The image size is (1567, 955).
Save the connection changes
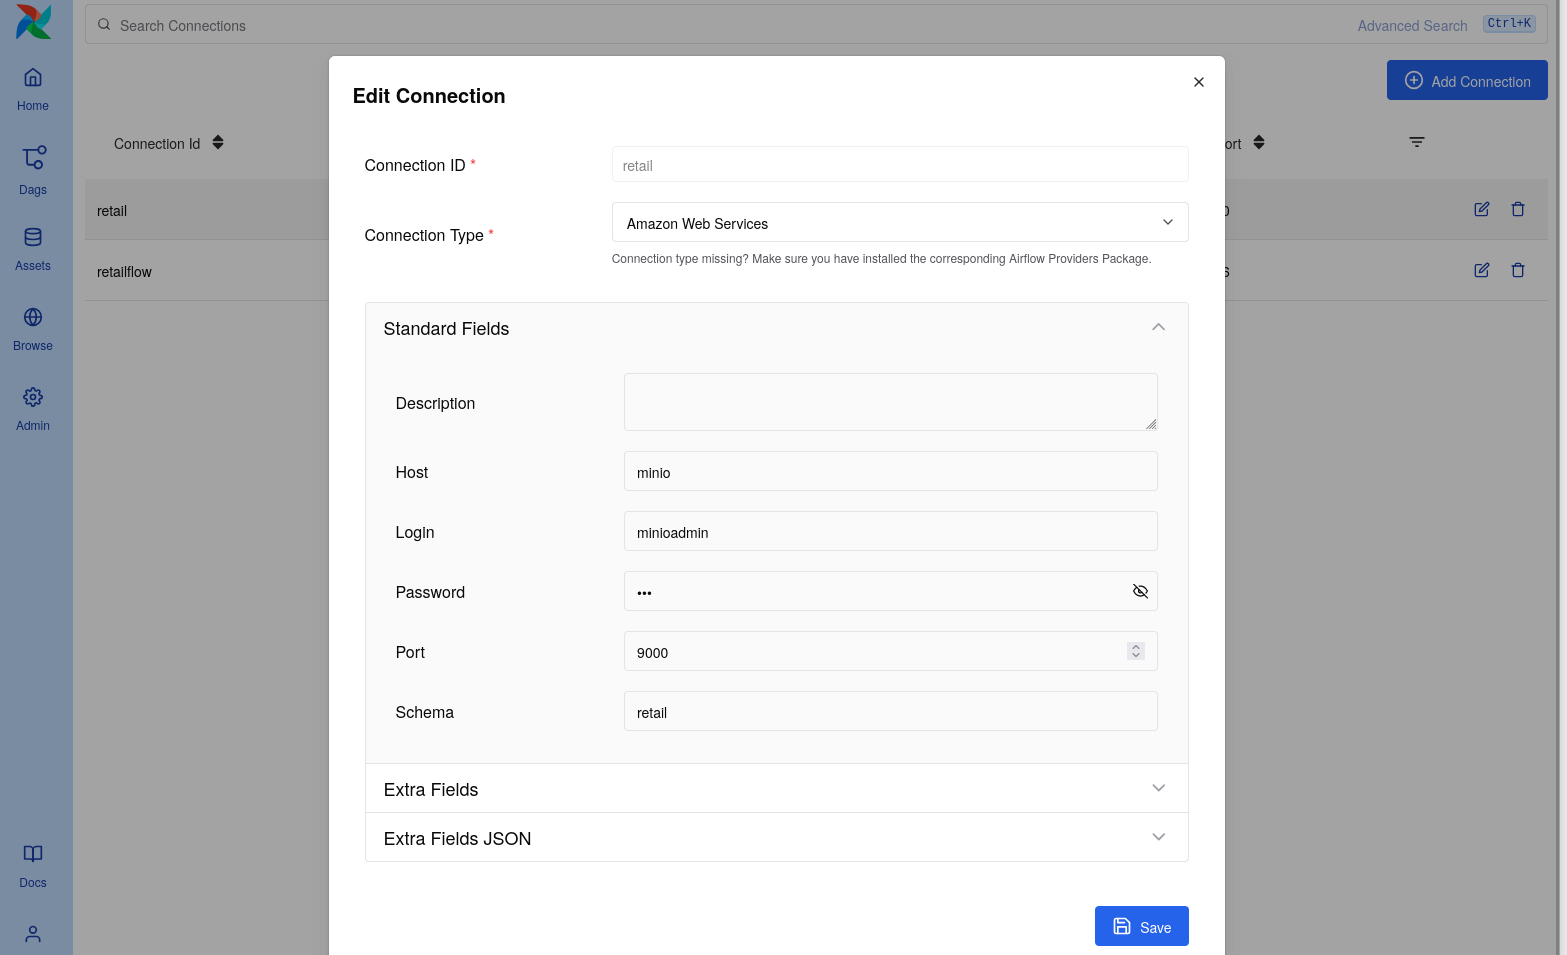1142,926
